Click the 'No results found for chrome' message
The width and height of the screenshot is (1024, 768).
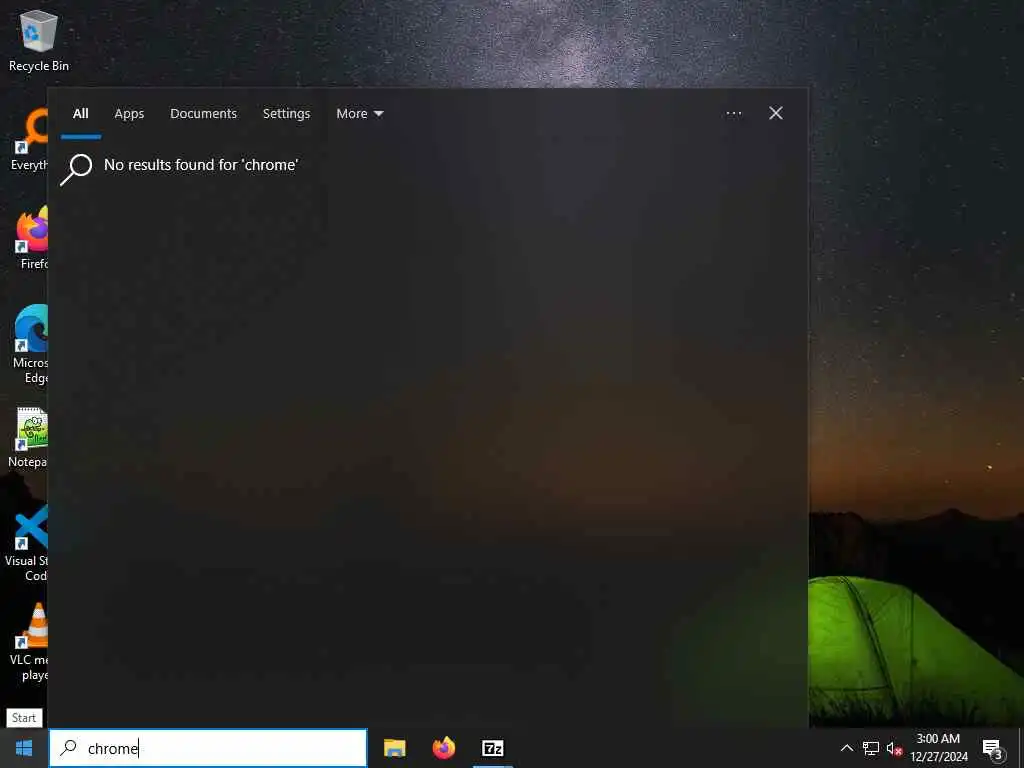[201, 165]
